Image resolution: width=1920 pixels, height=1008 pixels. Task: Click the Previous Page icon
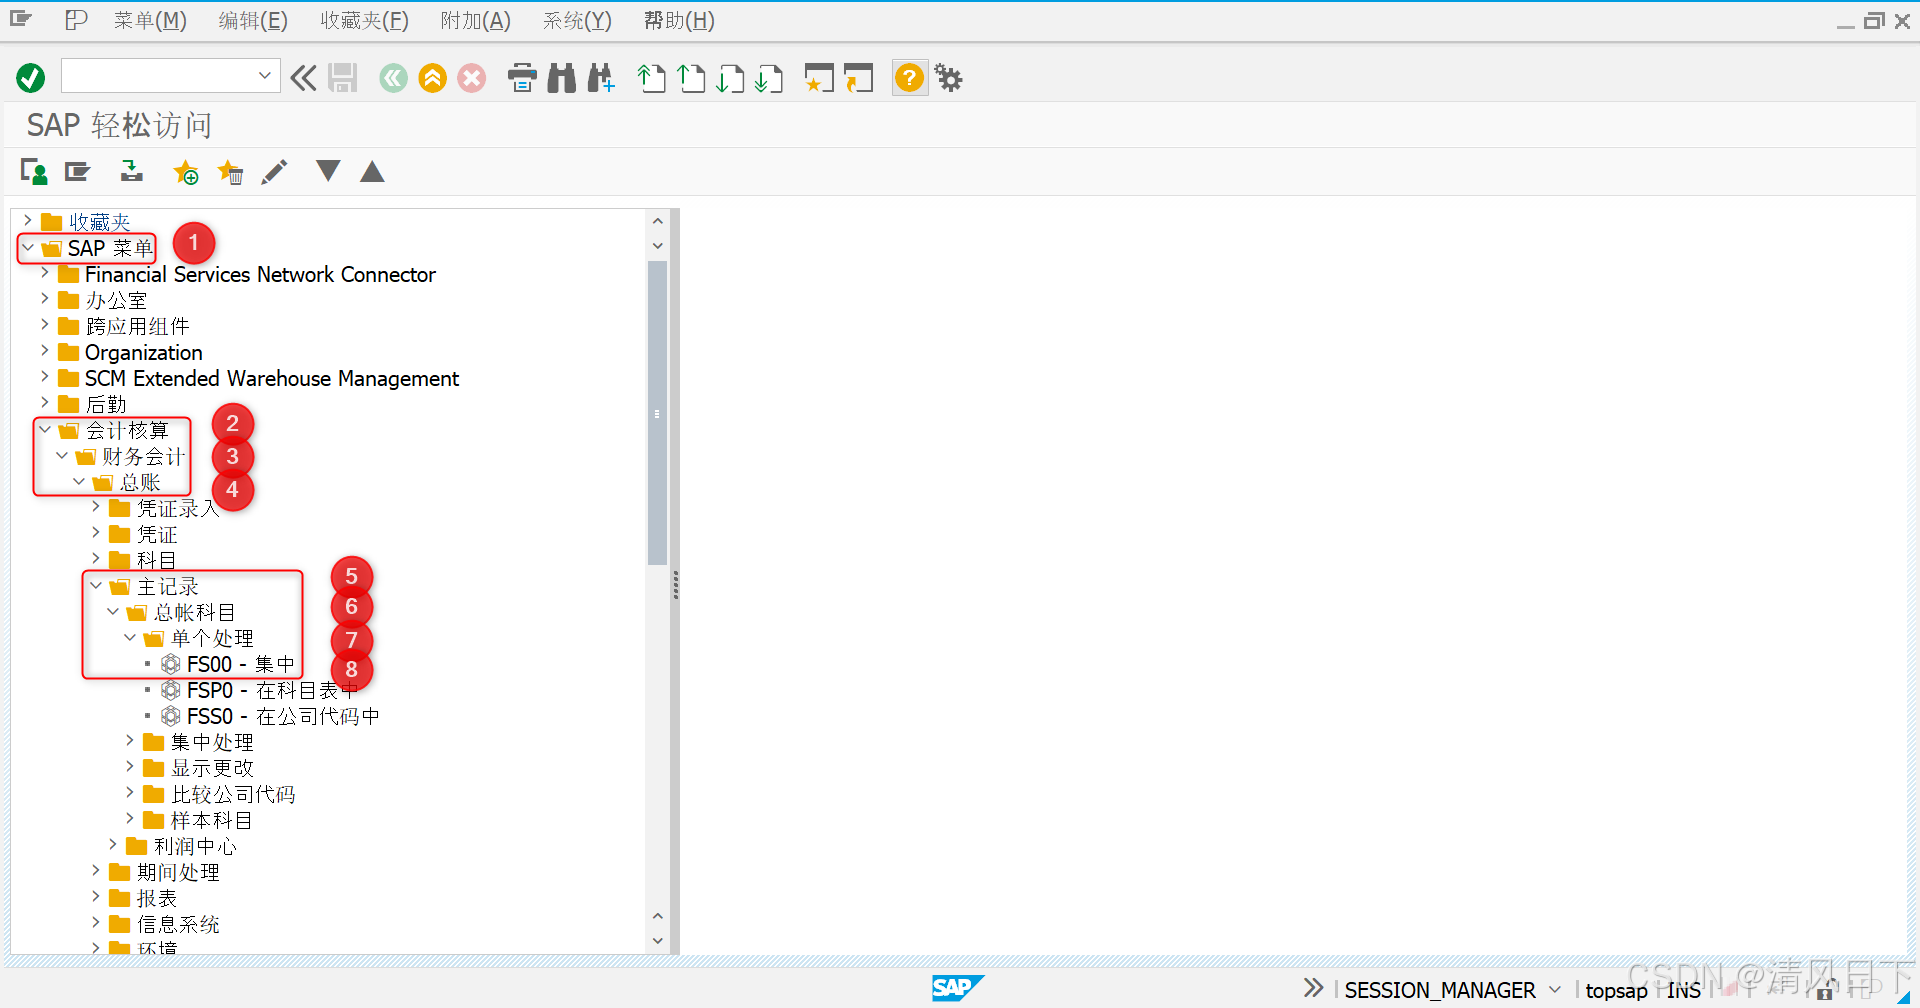(691, 77)
